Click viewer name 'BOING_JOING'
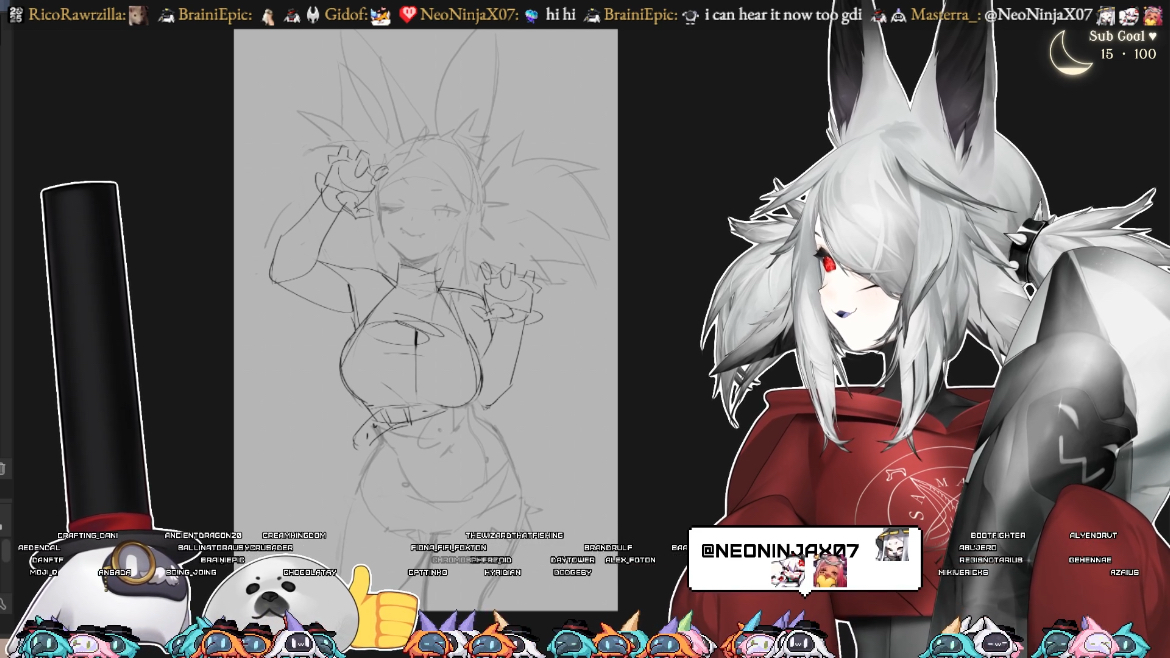The width and height of the screenshot is (1170, 658). [191, 572]
